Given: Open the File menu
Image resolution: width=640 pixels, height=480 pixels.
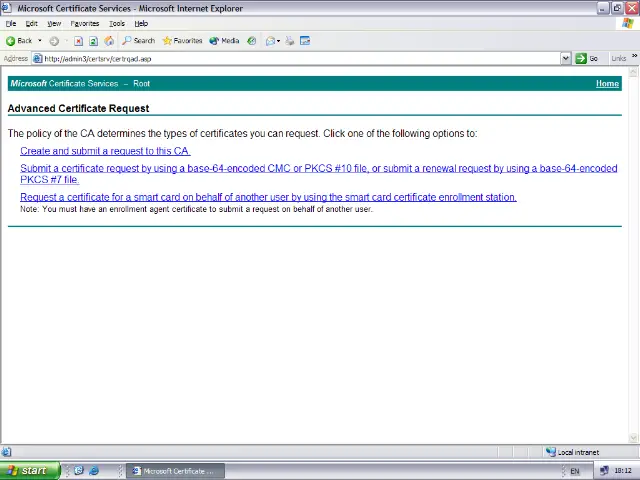Looking at the screenshot, I should pyautogui.click(x=11, y=24).
